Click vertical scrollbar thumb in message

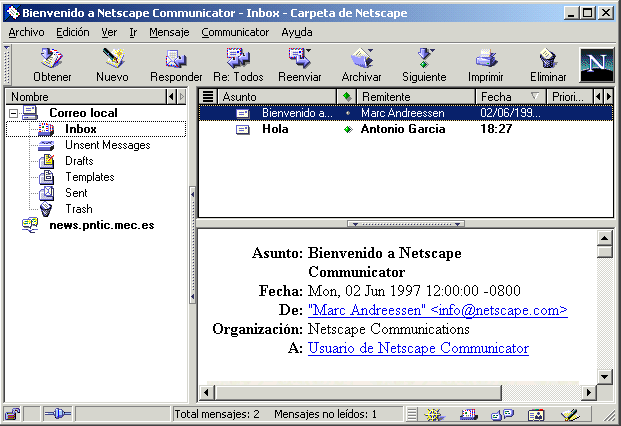pos(604,252)
